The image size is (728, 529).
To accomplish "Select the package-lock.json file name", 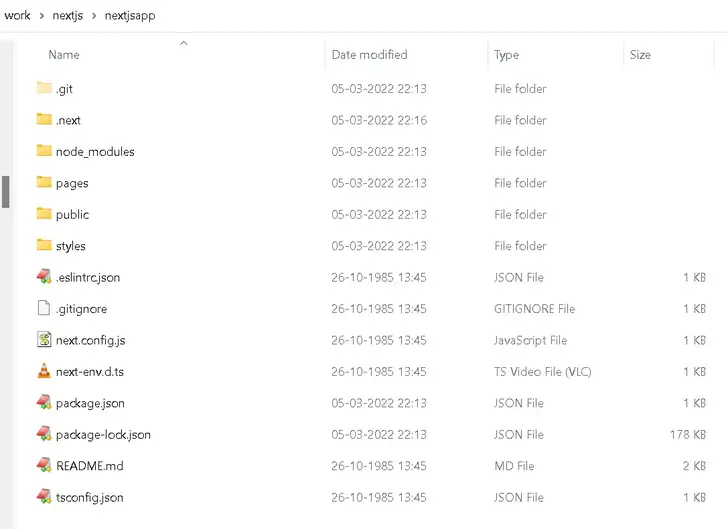I will click(x=103, y=435).
